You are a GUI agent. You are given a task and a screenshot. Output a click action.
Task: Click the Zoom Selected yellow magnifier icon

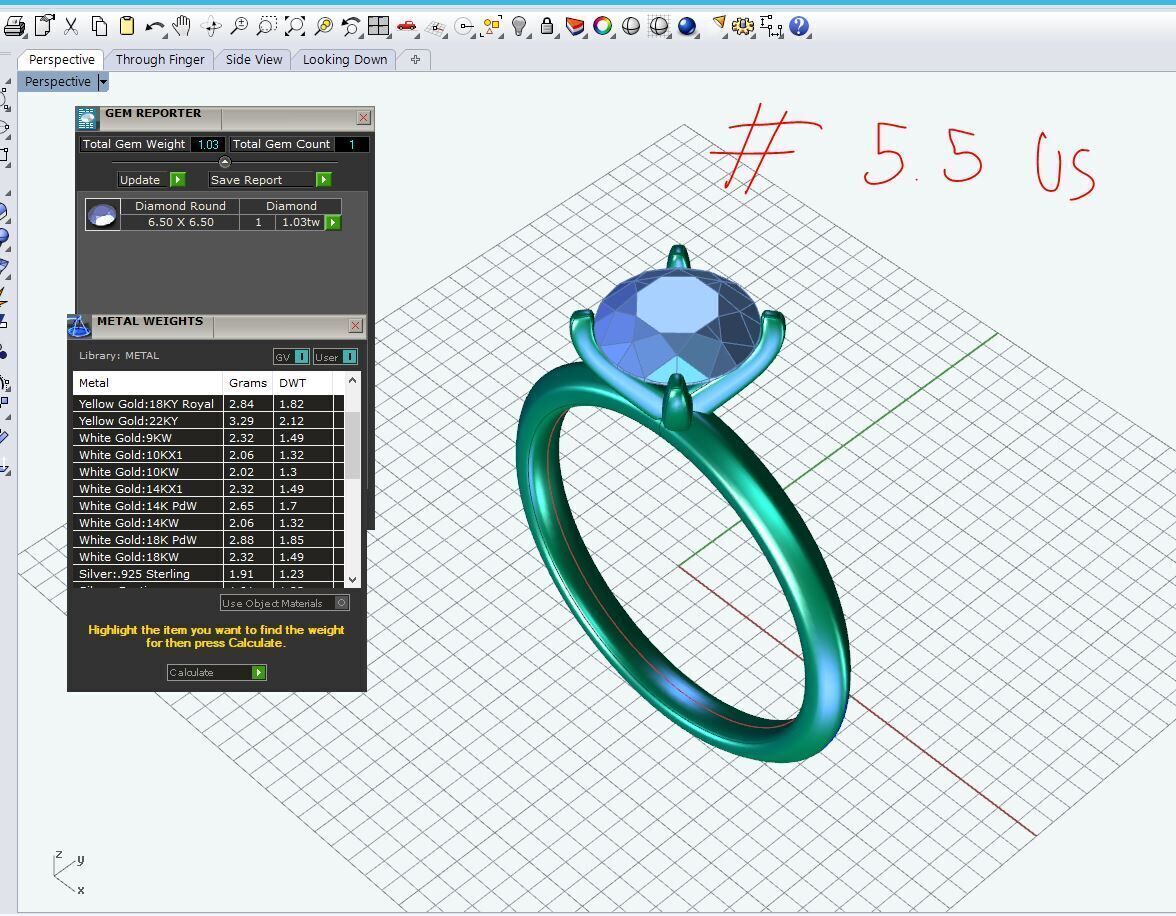point(323,27)
